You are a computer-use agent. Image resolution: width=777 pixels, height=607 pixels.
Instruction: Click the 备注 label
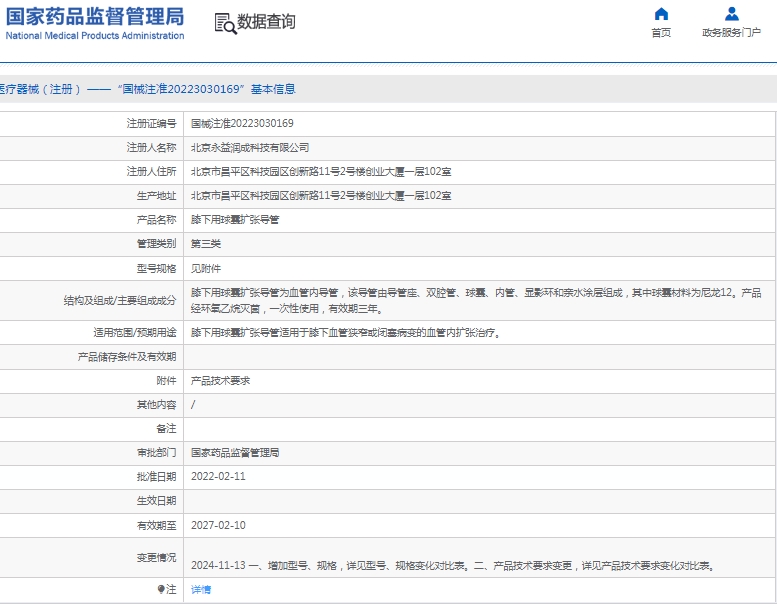point(166,429)
